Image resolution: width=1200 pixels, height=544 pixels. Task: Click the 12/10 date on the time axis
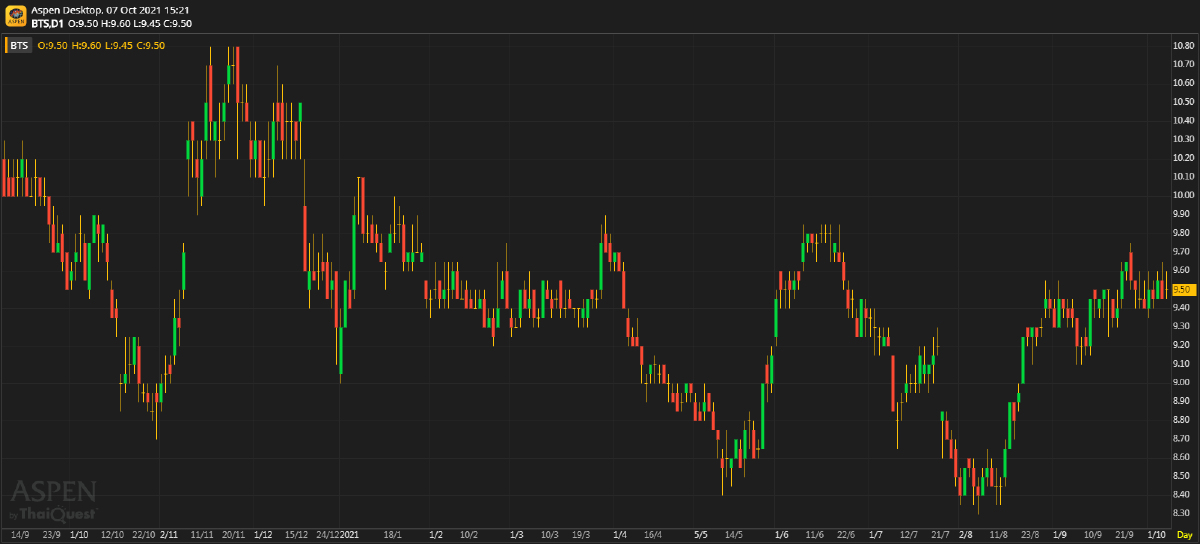[x=112, y=535]
